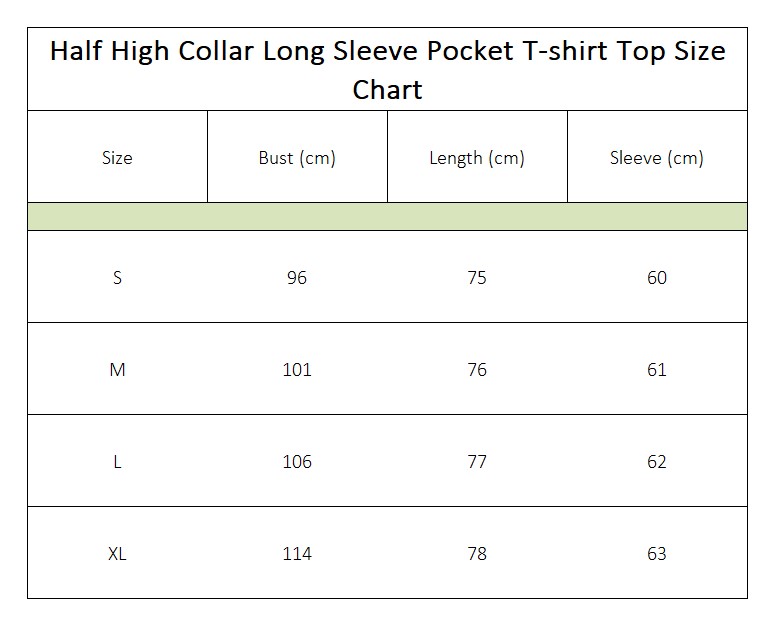The width and height of the screenshot is (779, 628).
Task: Click bust value 101
Action: click(x=297, y=370)
